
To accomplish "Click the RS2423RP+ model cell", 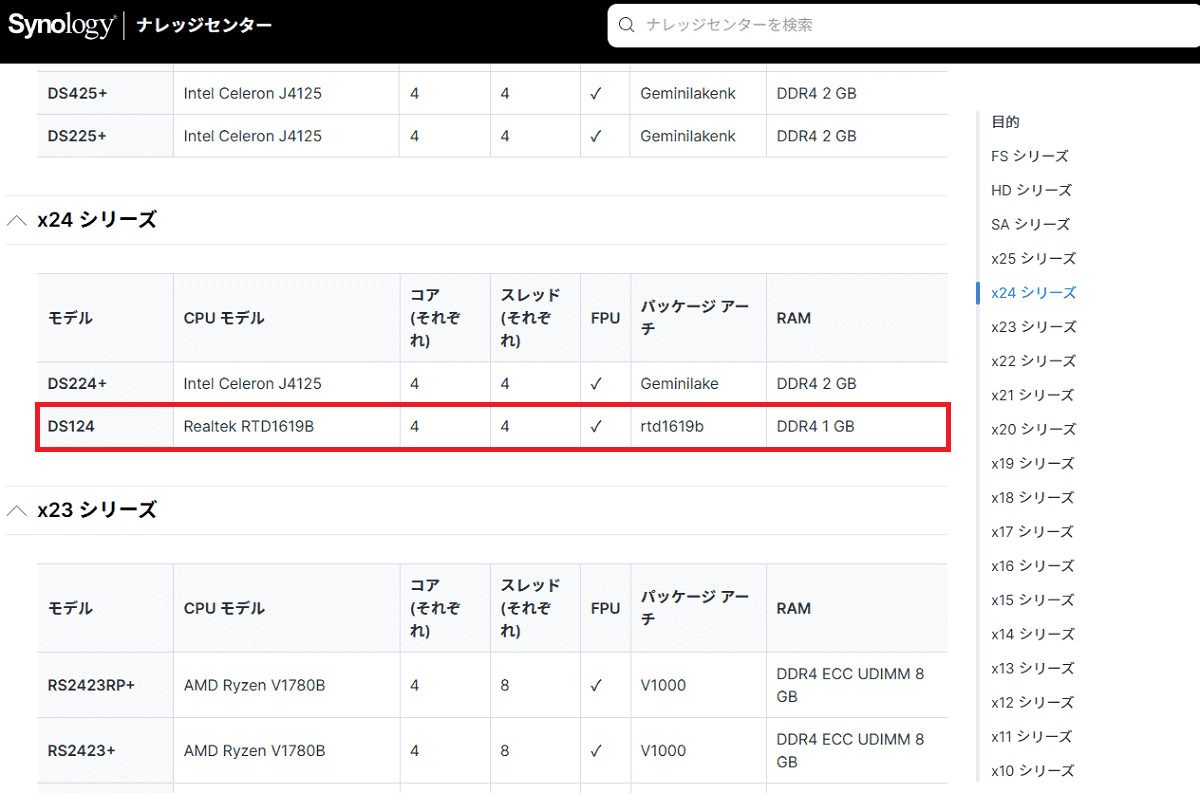I will [x=106, y=685].
